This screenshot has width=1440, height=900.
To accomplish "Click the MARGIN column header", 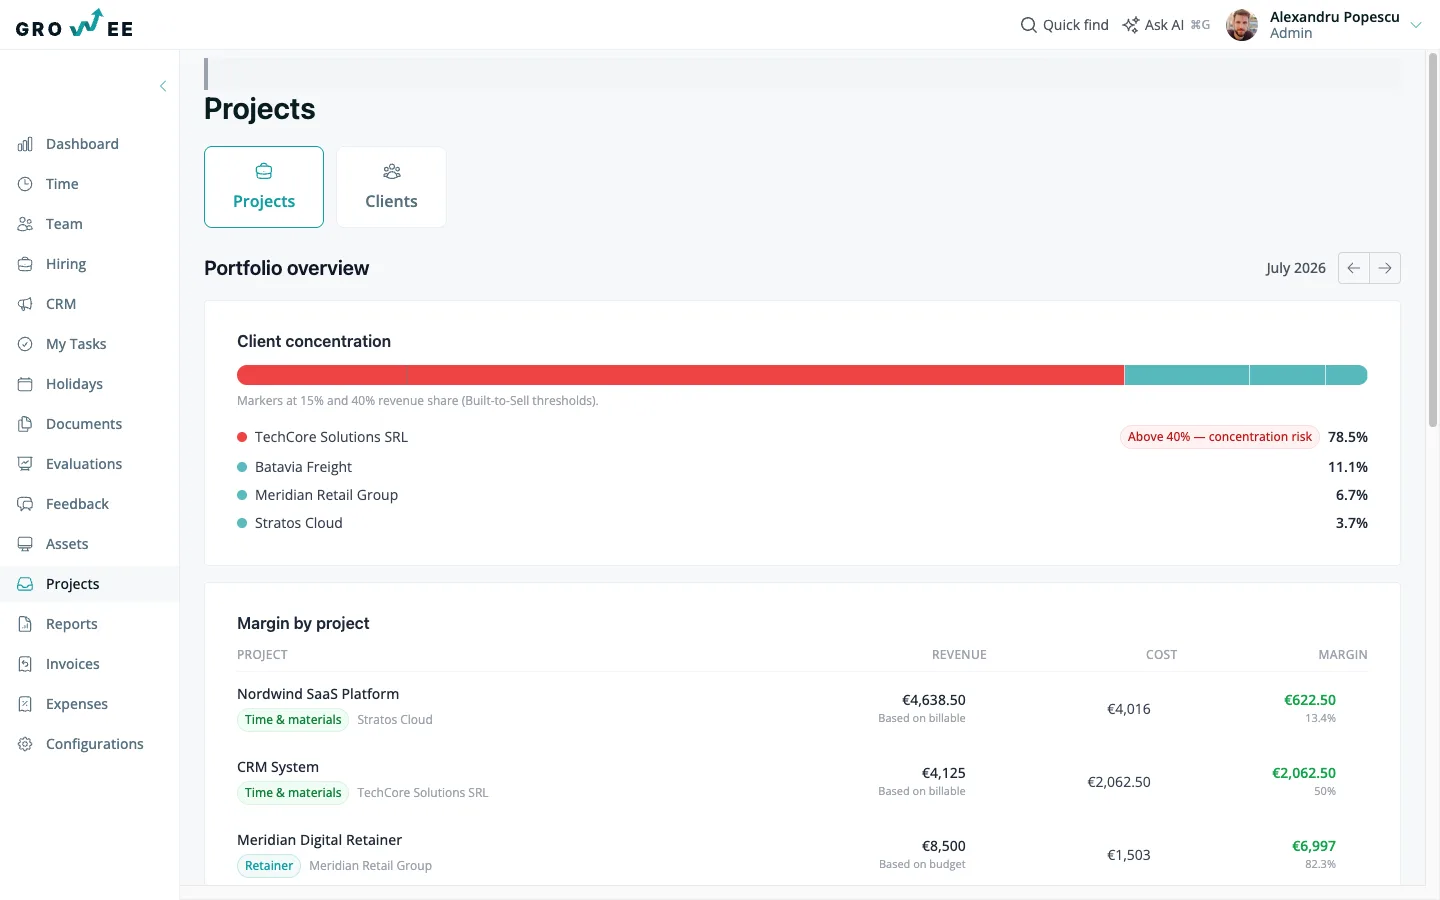I will (1343, 655).
